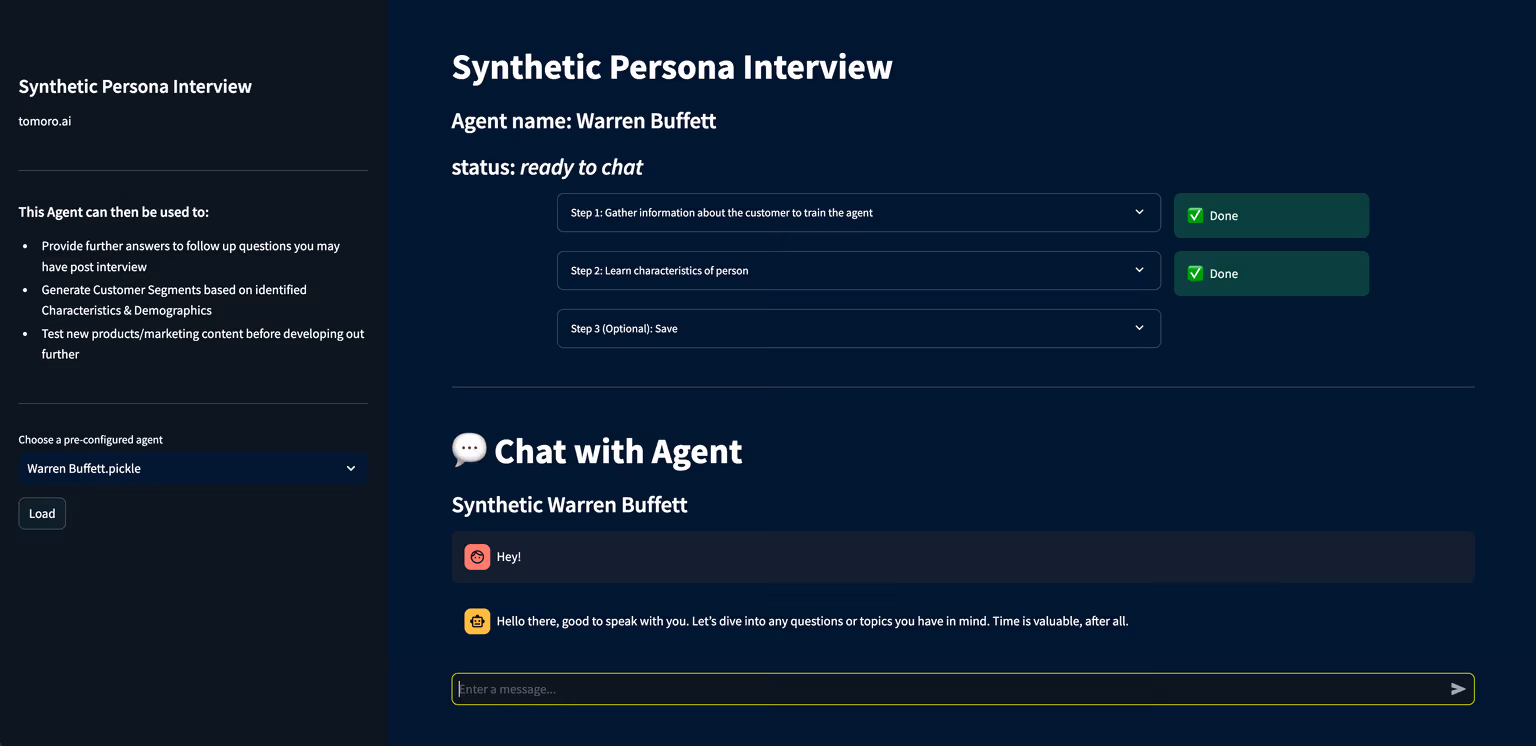Expand Step 3 (Optional): Save
1536x746 pixels.
859,329
